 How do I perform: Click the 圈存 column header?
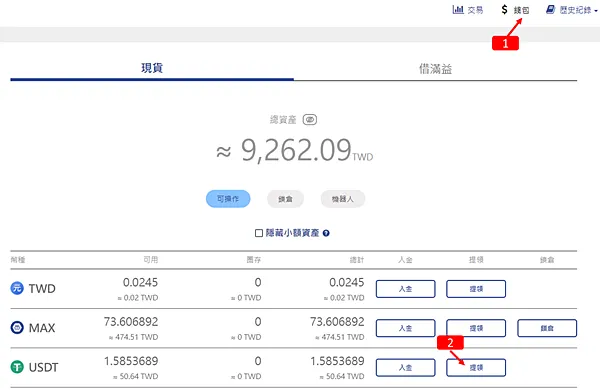click(x=254, y=260)
